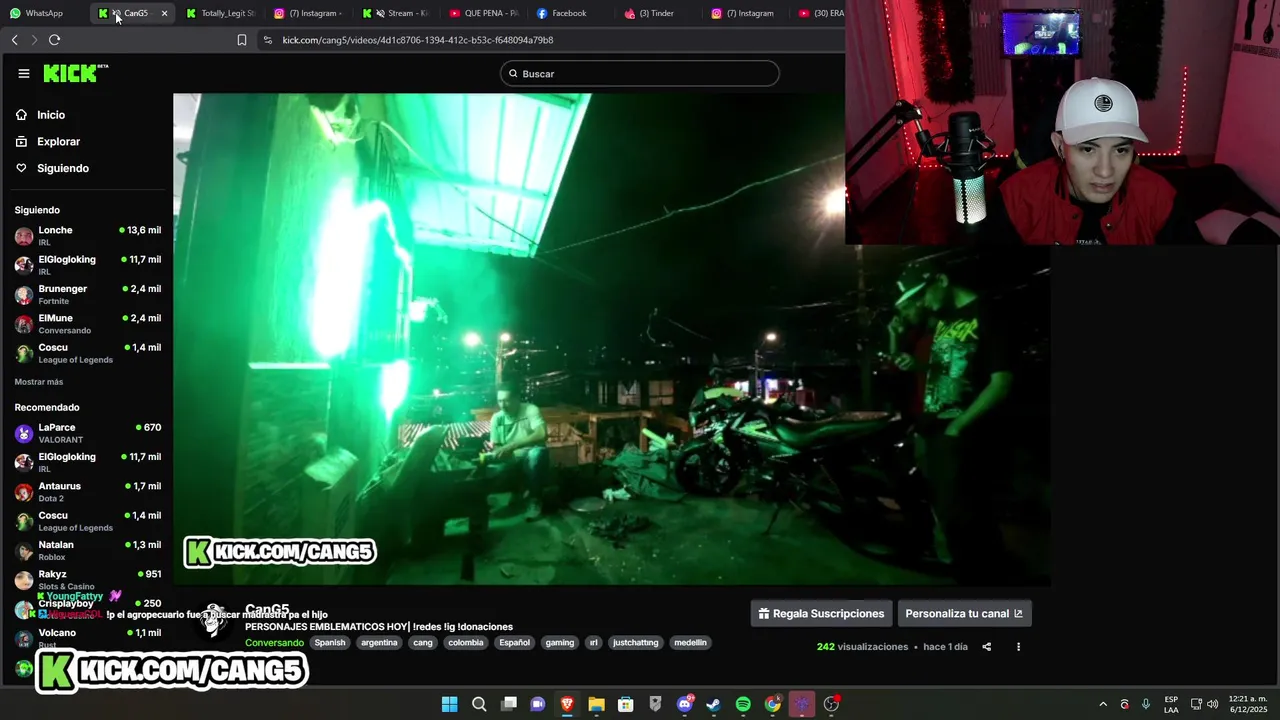Select the Spanish tag

[x=330, y=643]
